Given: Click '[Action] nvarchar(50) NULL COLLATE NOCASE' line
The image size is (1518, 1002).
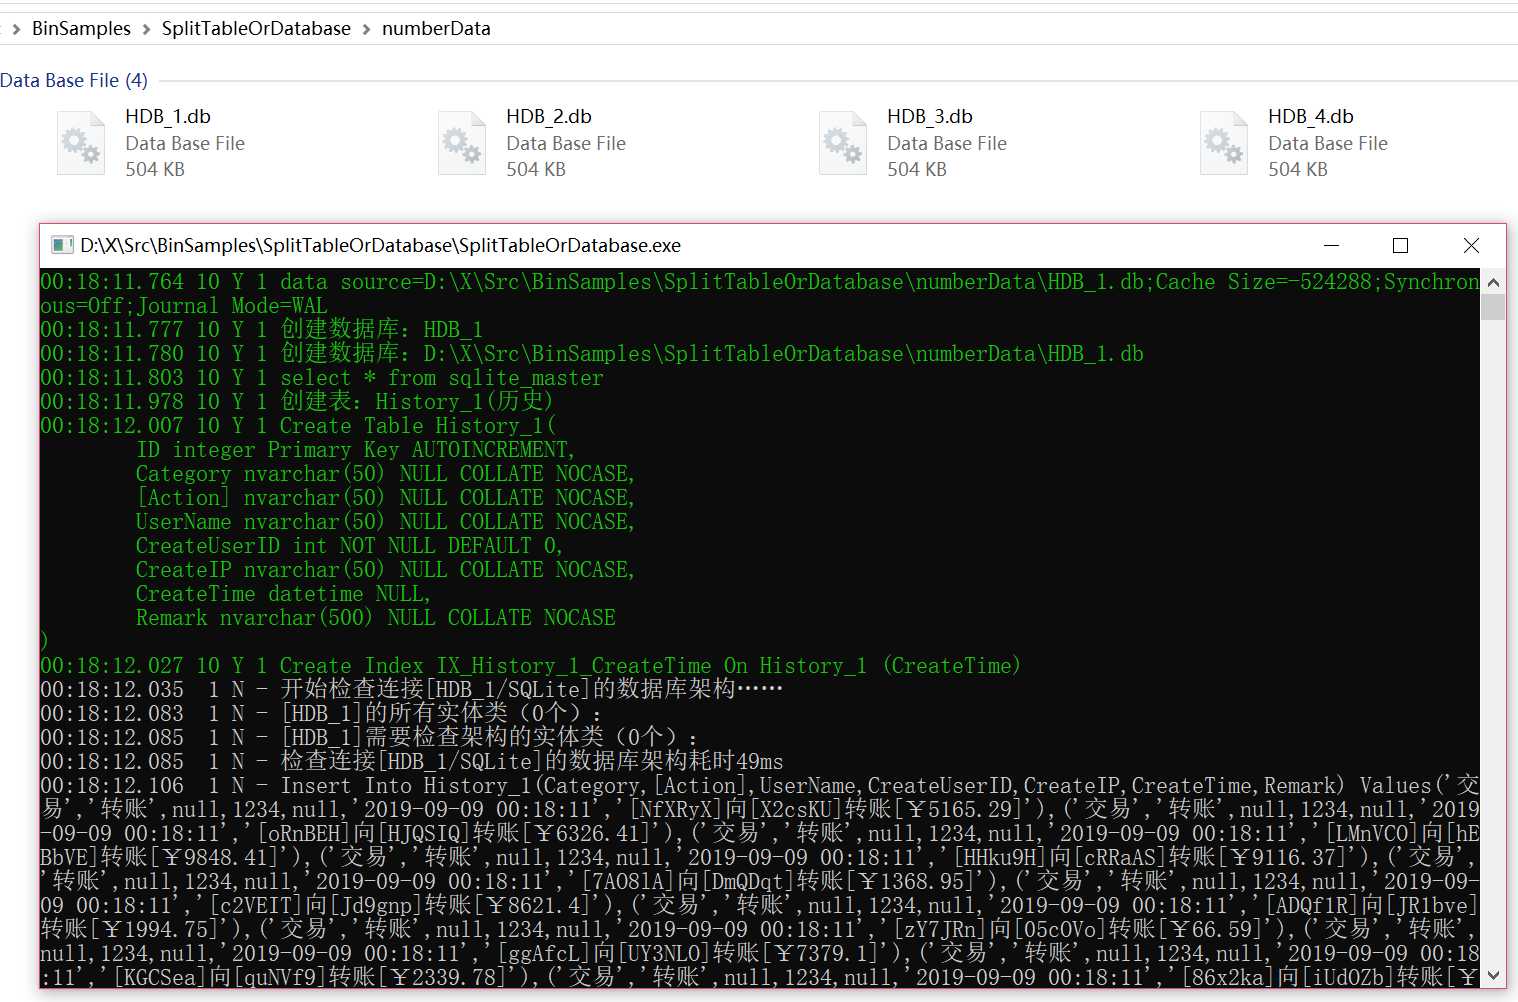Looking at the screenshot, I should click(x=385, y=498).
